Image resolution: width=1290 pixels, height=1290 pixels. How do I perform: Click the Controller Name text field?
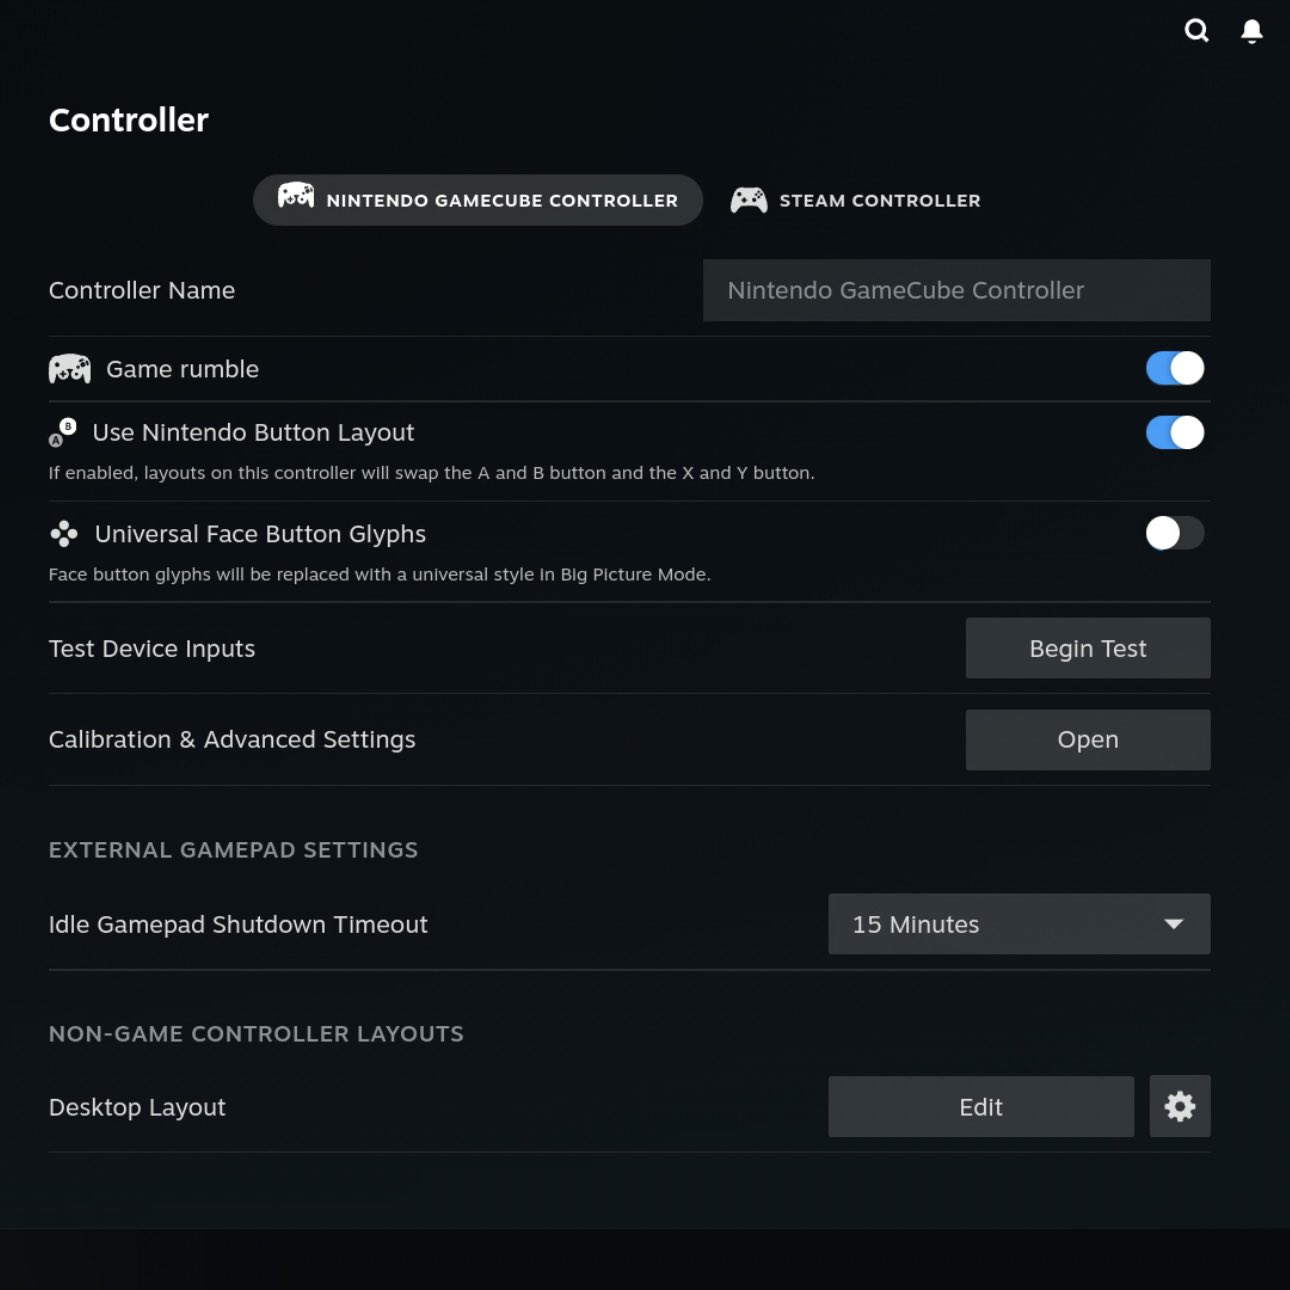pos(956,290)
